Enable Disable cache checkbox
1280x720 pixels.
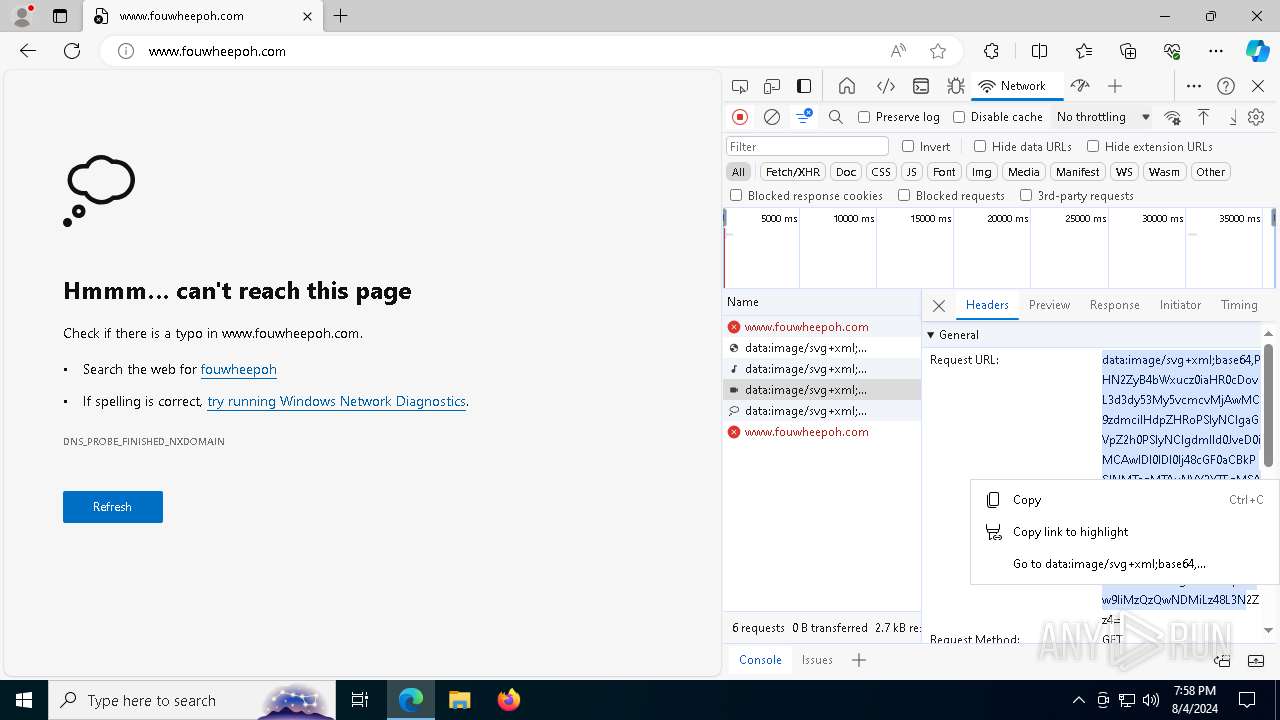click(x=959, y=117)
